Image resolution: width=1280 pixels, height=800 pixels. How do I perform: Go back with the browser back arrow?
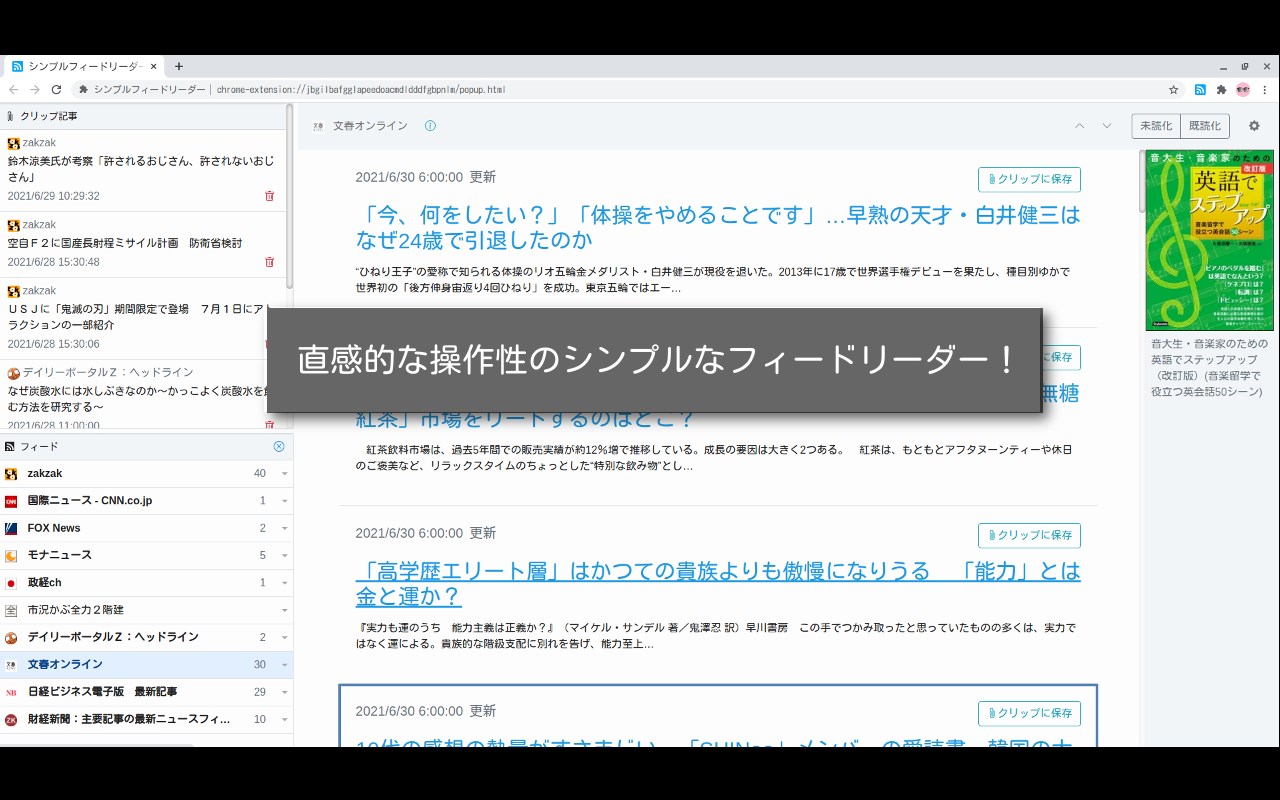(14, 89)
